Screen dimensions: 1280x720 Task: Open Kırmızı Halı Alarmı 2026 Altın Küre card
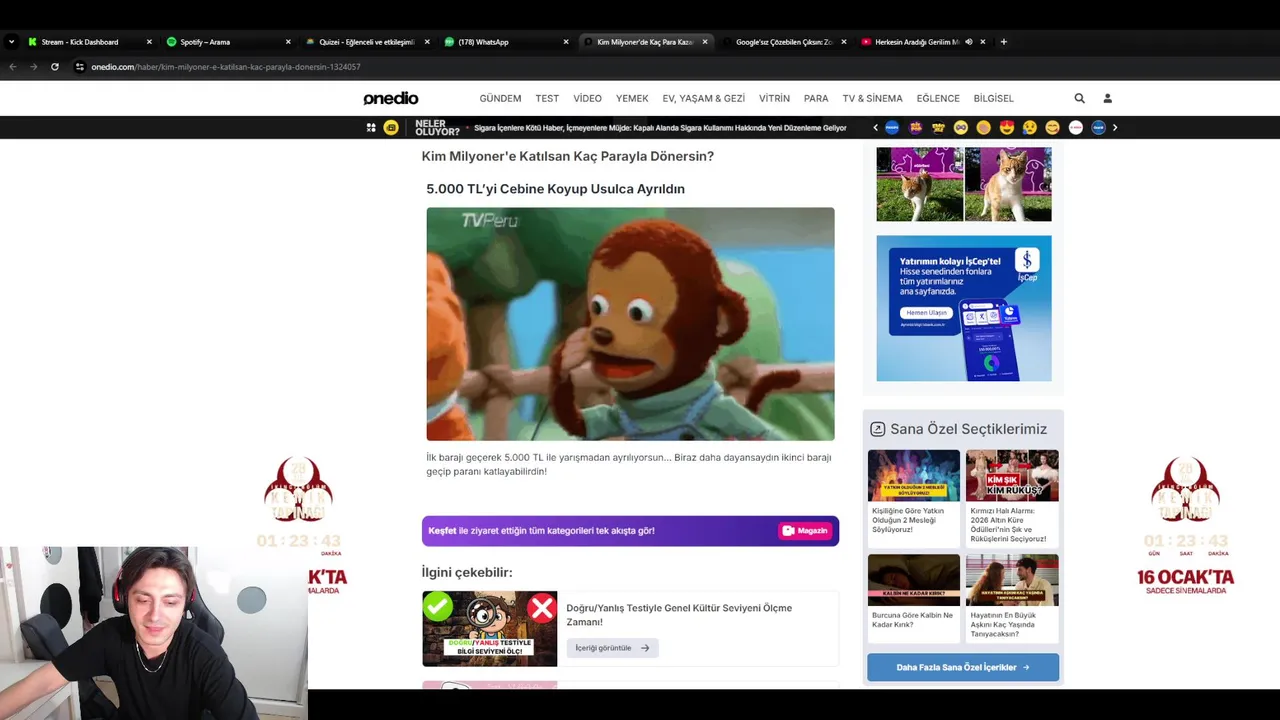pyautogui.click(x=1012, y=498)
